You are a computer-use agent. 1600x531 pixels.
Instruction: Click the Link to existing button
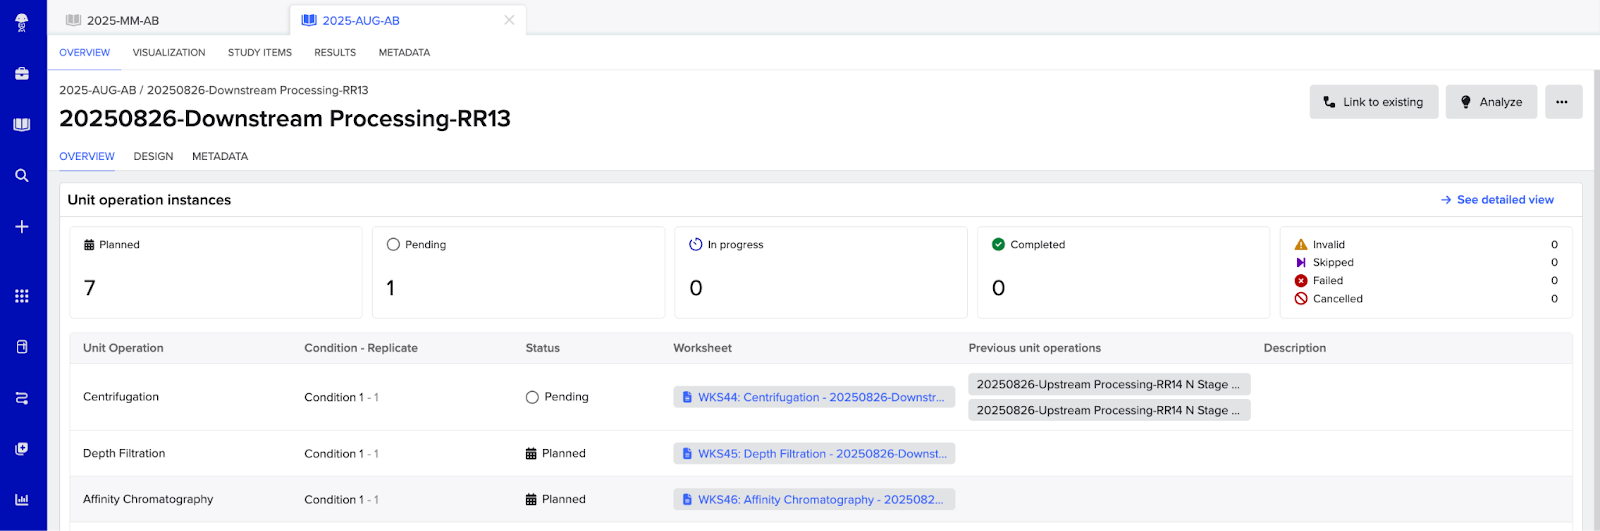tap(1373, 102)
